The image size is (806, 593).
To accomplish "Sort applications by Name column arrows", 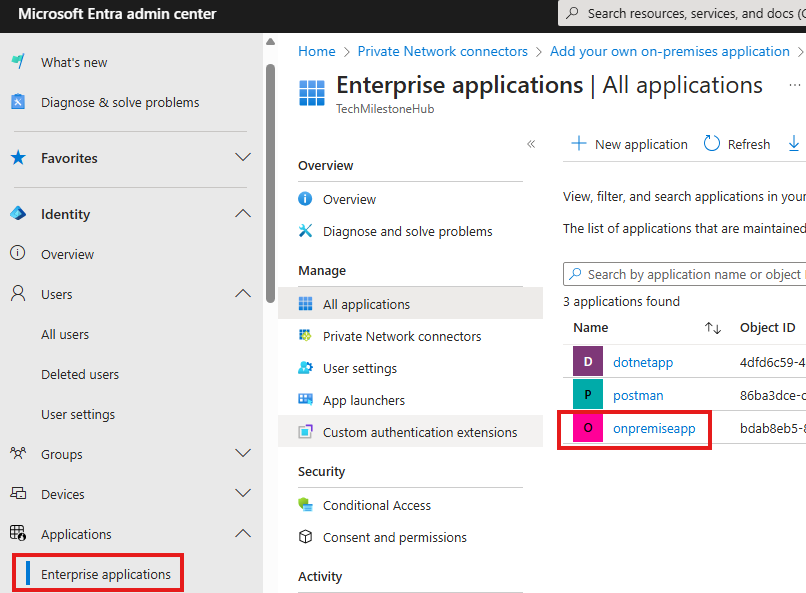I will tap(713, 328).
